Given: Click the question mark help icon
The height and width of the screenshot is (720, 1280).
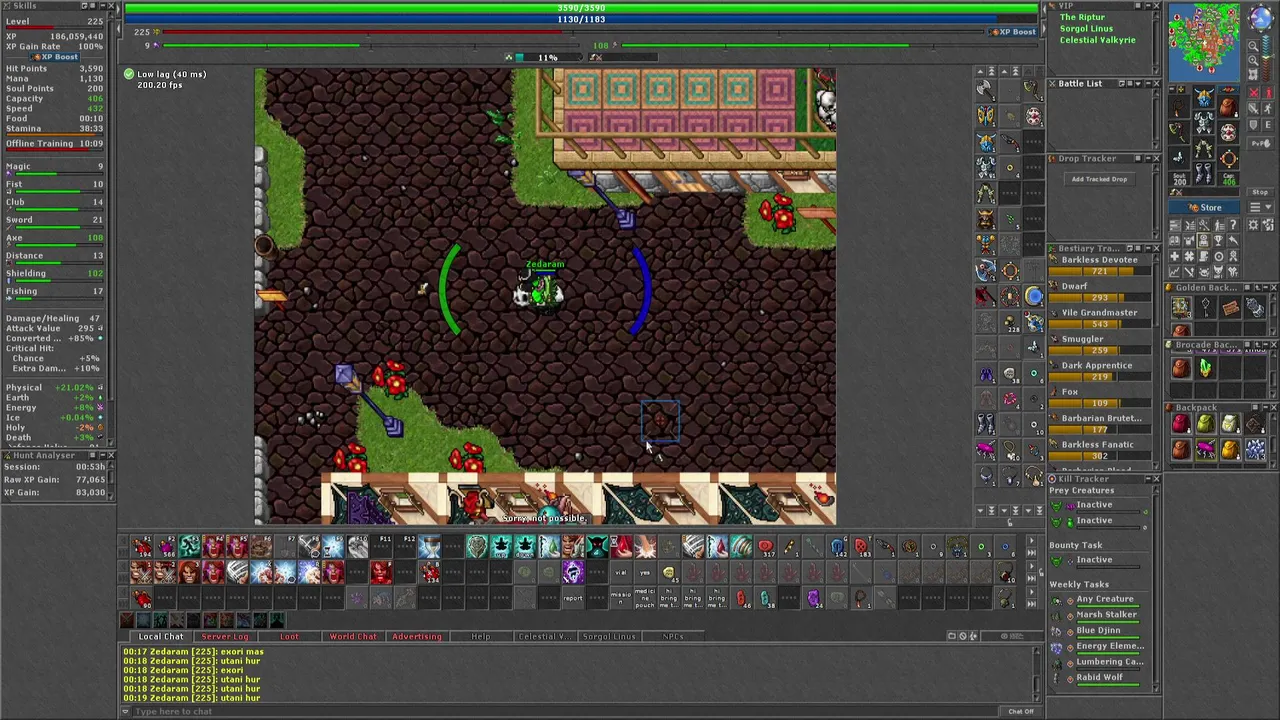Looking at the screenshot, I should click(1233, 225).
